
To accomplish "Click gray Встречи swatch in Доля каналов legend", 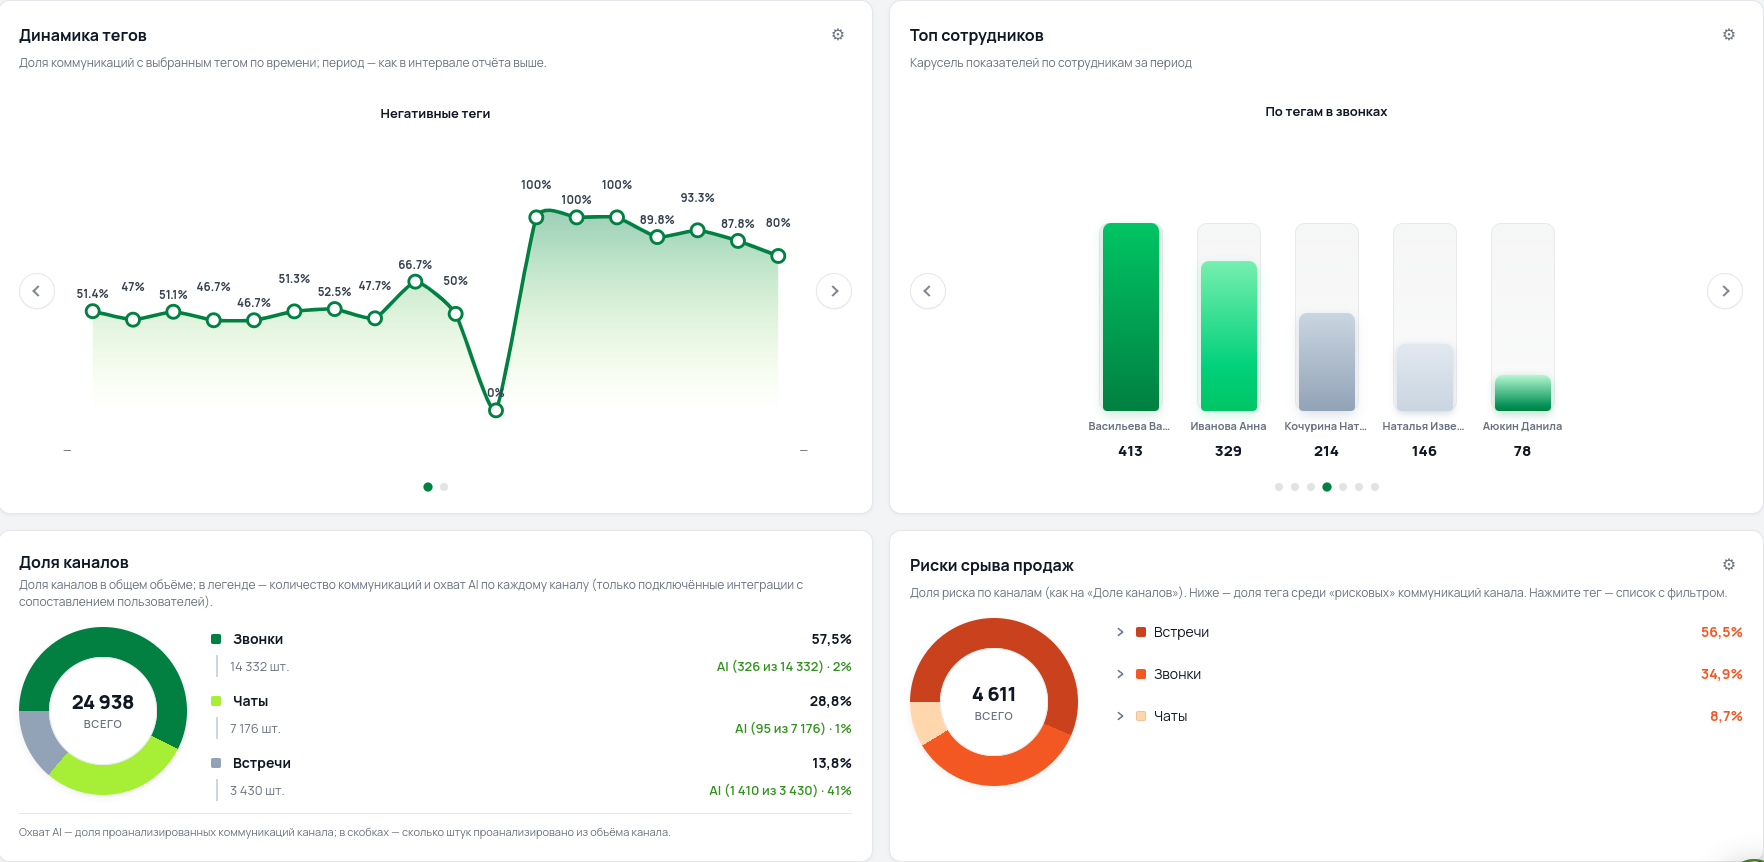I will (216, 763).
